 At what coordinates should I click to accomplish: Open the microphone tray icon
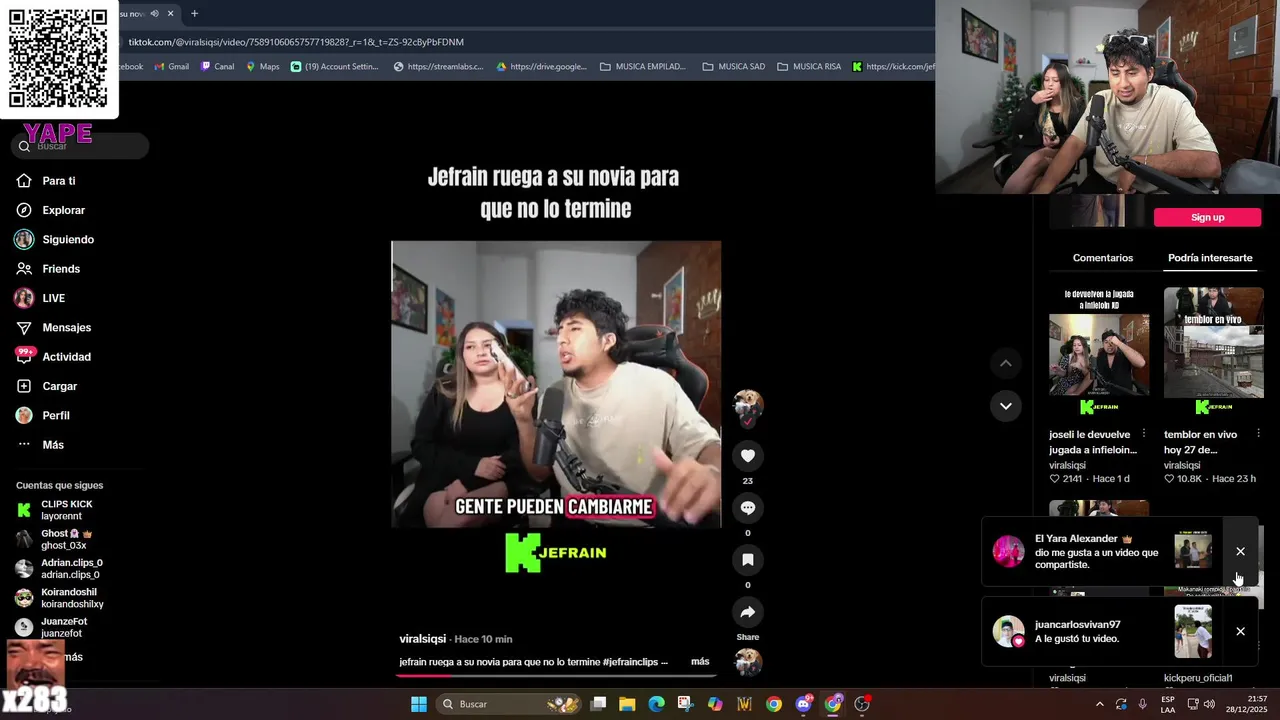pos(1142,704)
